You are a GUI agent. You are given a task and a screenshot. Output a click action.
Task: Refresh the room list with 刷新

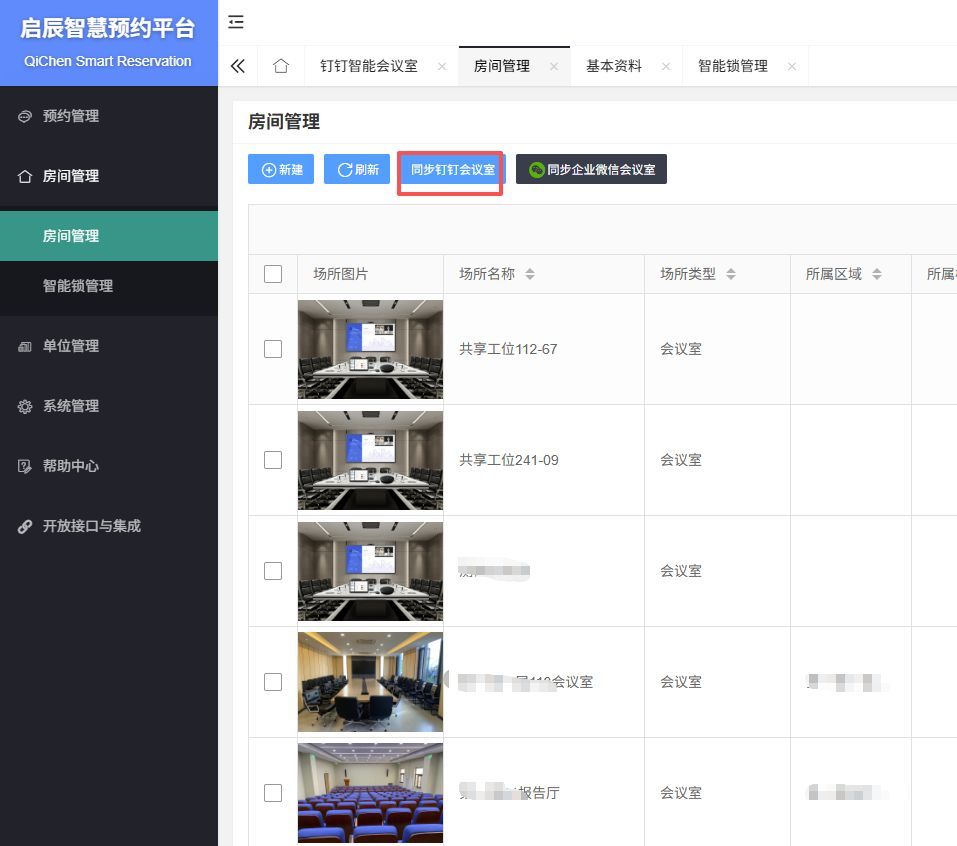point(357,170)
